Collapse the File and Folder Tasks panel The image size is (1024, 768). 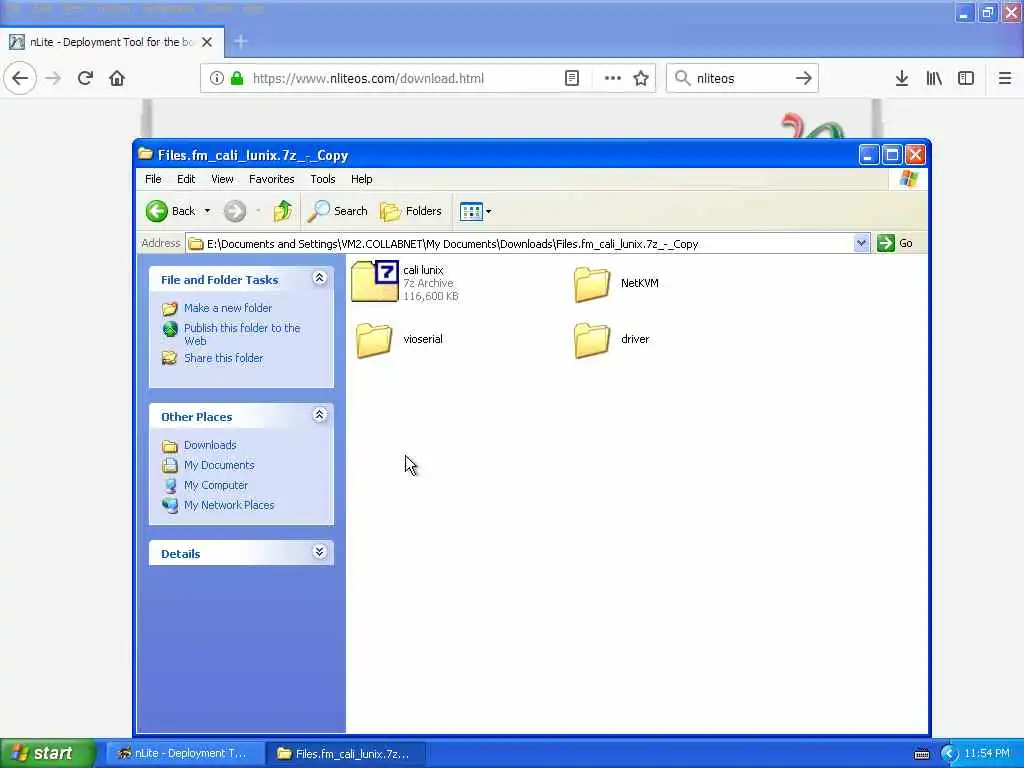(x=319, y=278)
